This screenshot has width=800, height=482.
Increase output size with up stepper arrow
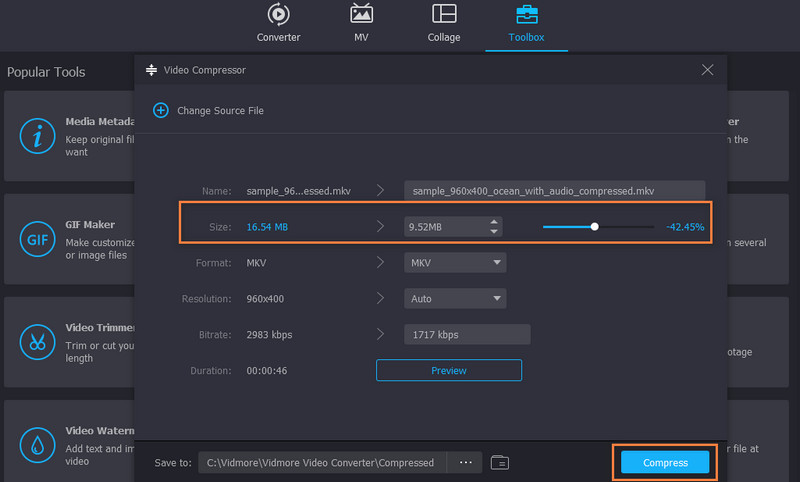pos(493,222)
